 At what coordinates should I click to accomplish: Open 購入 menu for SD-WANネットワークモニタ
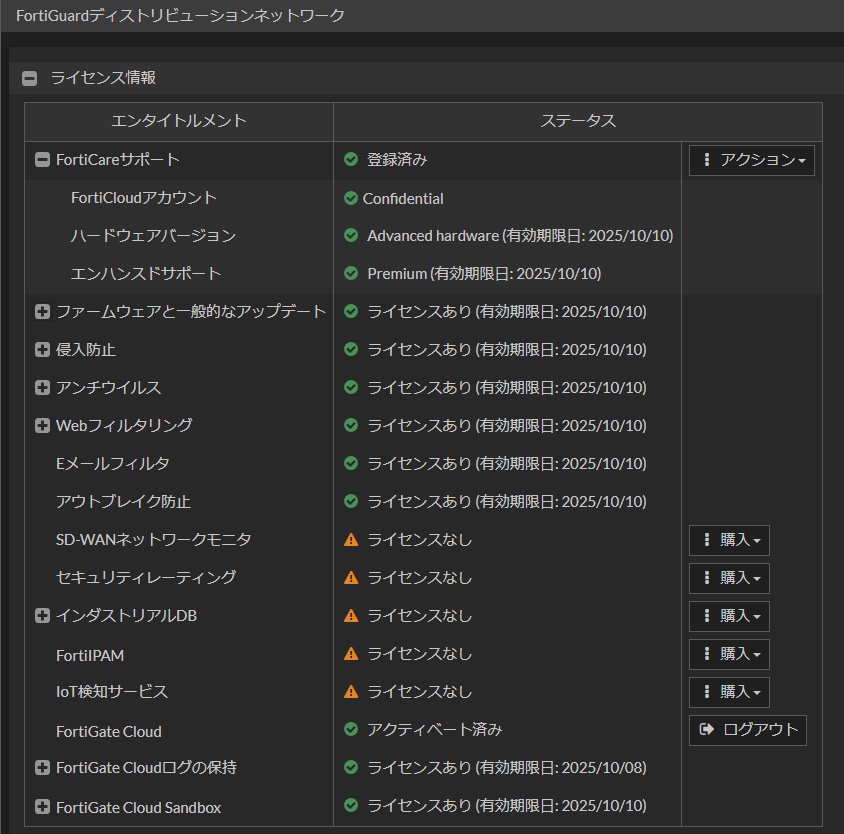(729, 540)
